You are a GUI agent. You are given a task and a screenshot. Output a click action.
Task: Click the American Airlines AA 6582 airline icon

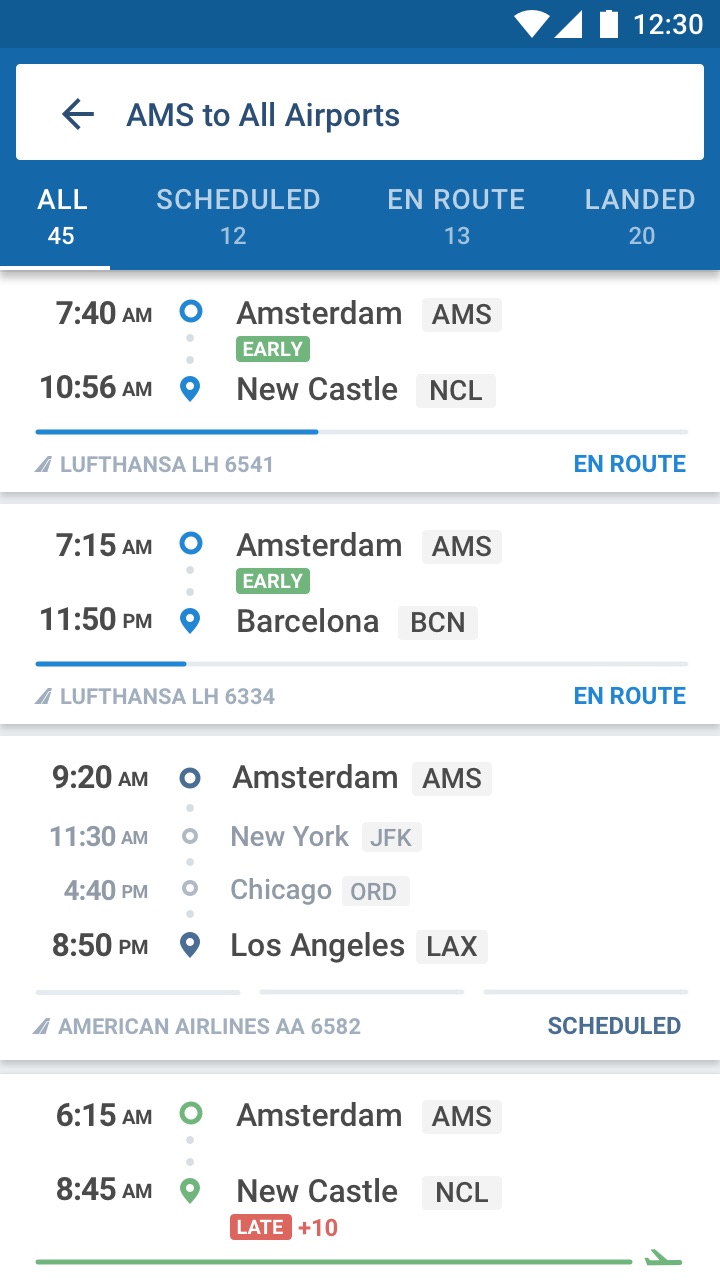(x=42, y=1026)
